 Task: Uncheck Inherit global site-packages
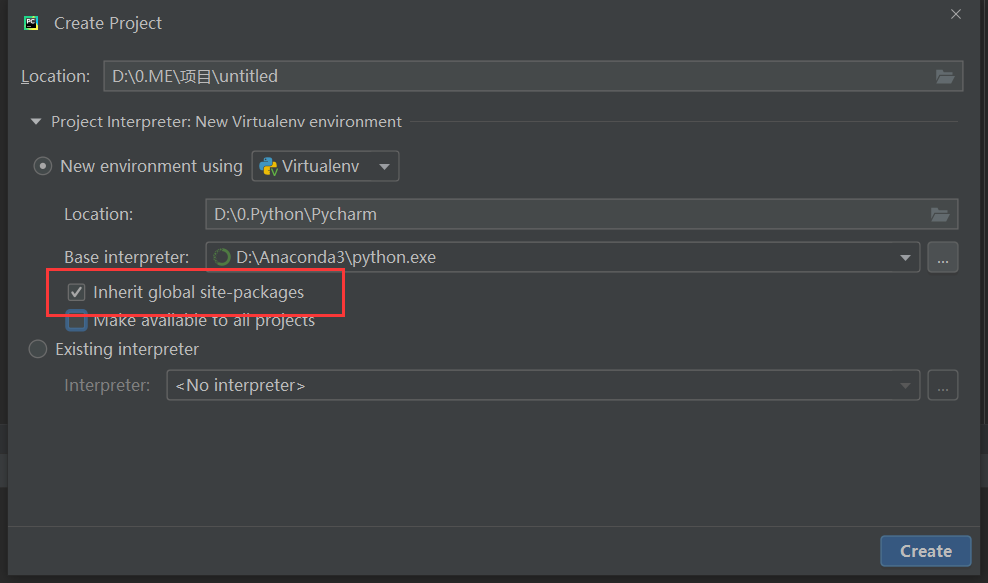(x=76, y=292)
